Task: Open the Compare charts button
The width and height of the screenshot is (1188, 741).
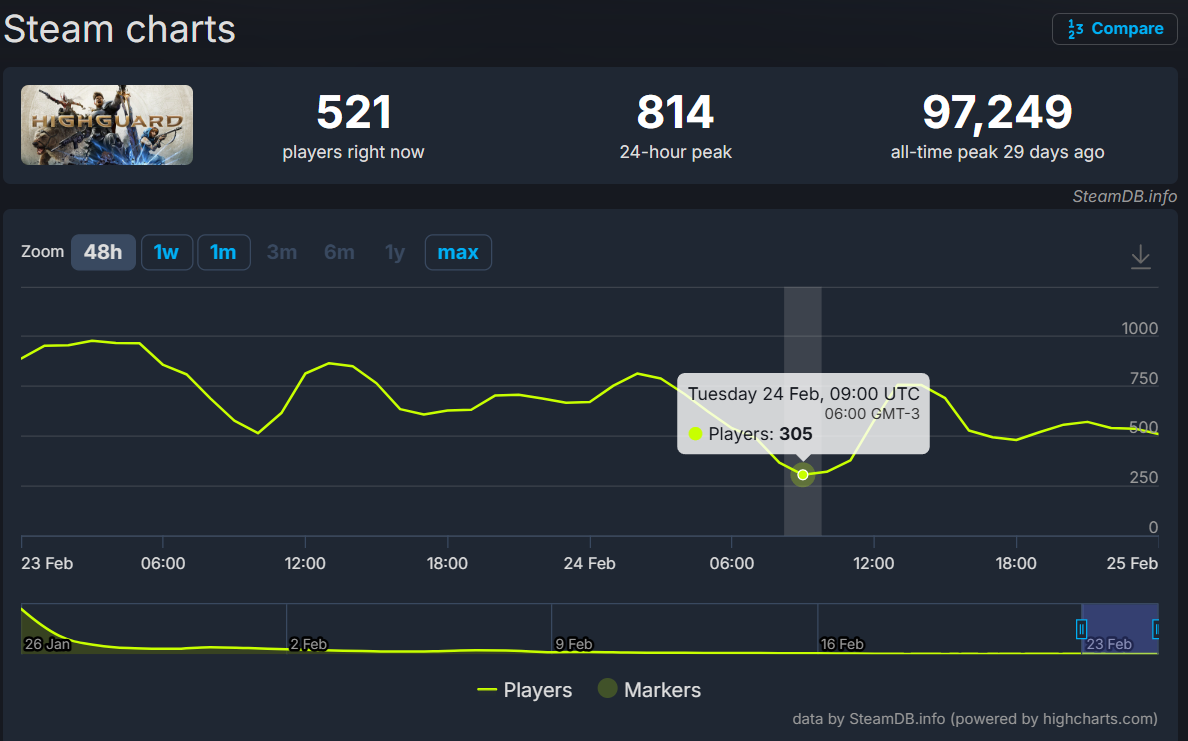Action: tap(1114, 29)
